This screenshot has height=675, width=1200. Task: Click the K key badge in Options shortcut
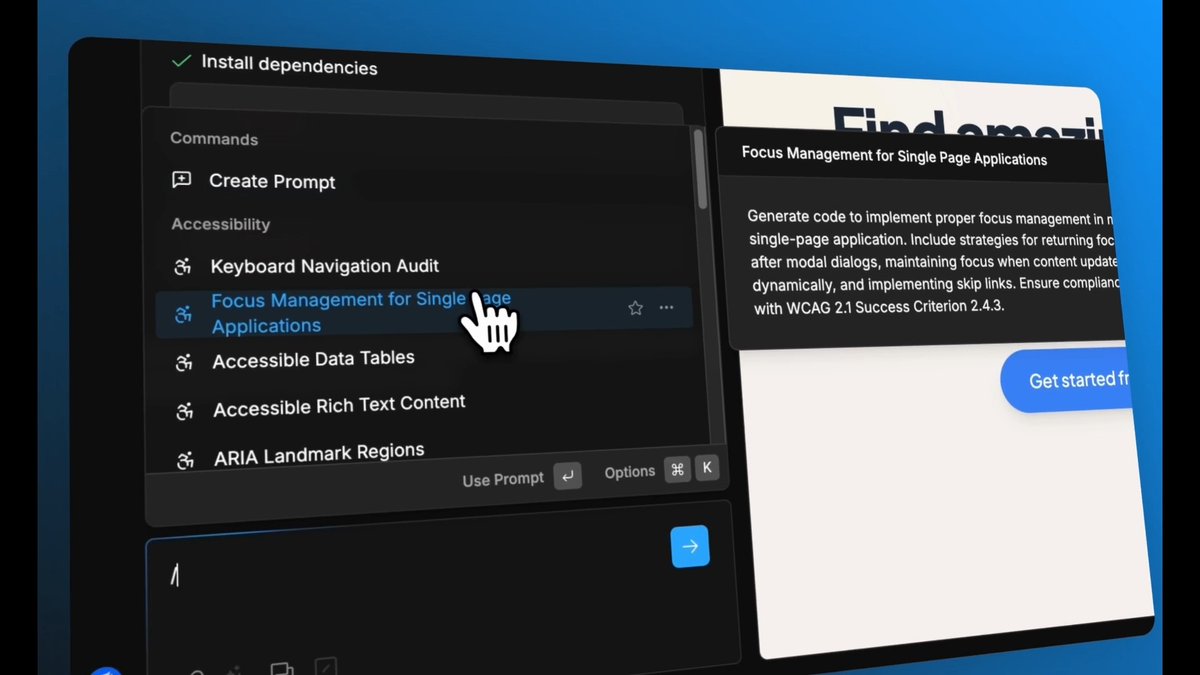coord(707,468)
